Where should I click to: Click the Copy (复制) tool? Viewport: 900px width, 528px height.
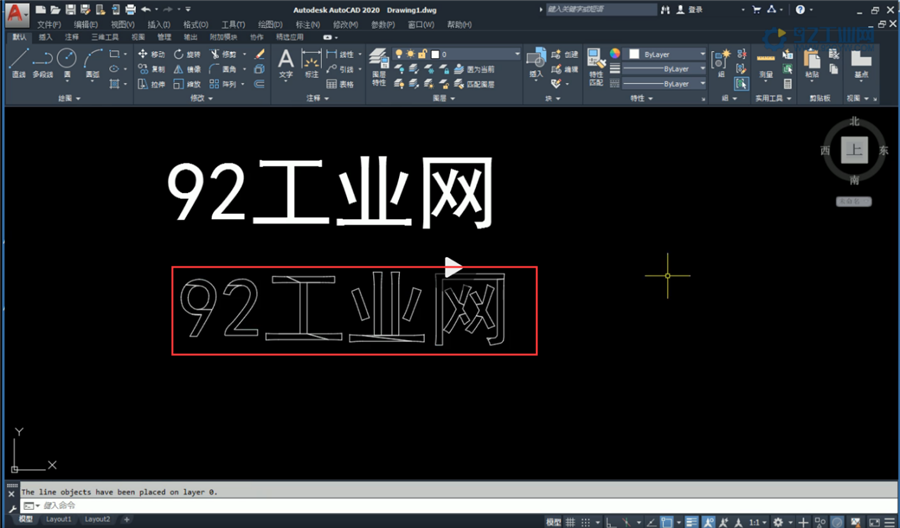click(x=152, y=69)
